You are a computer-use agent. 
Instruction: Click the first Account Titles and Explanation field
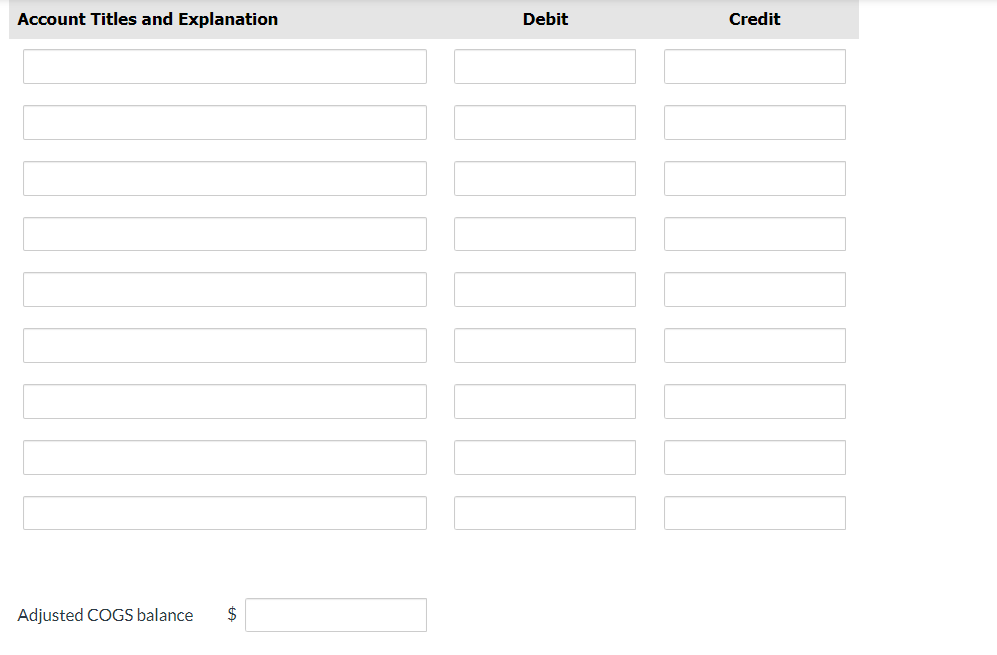(x=224, y=66)
